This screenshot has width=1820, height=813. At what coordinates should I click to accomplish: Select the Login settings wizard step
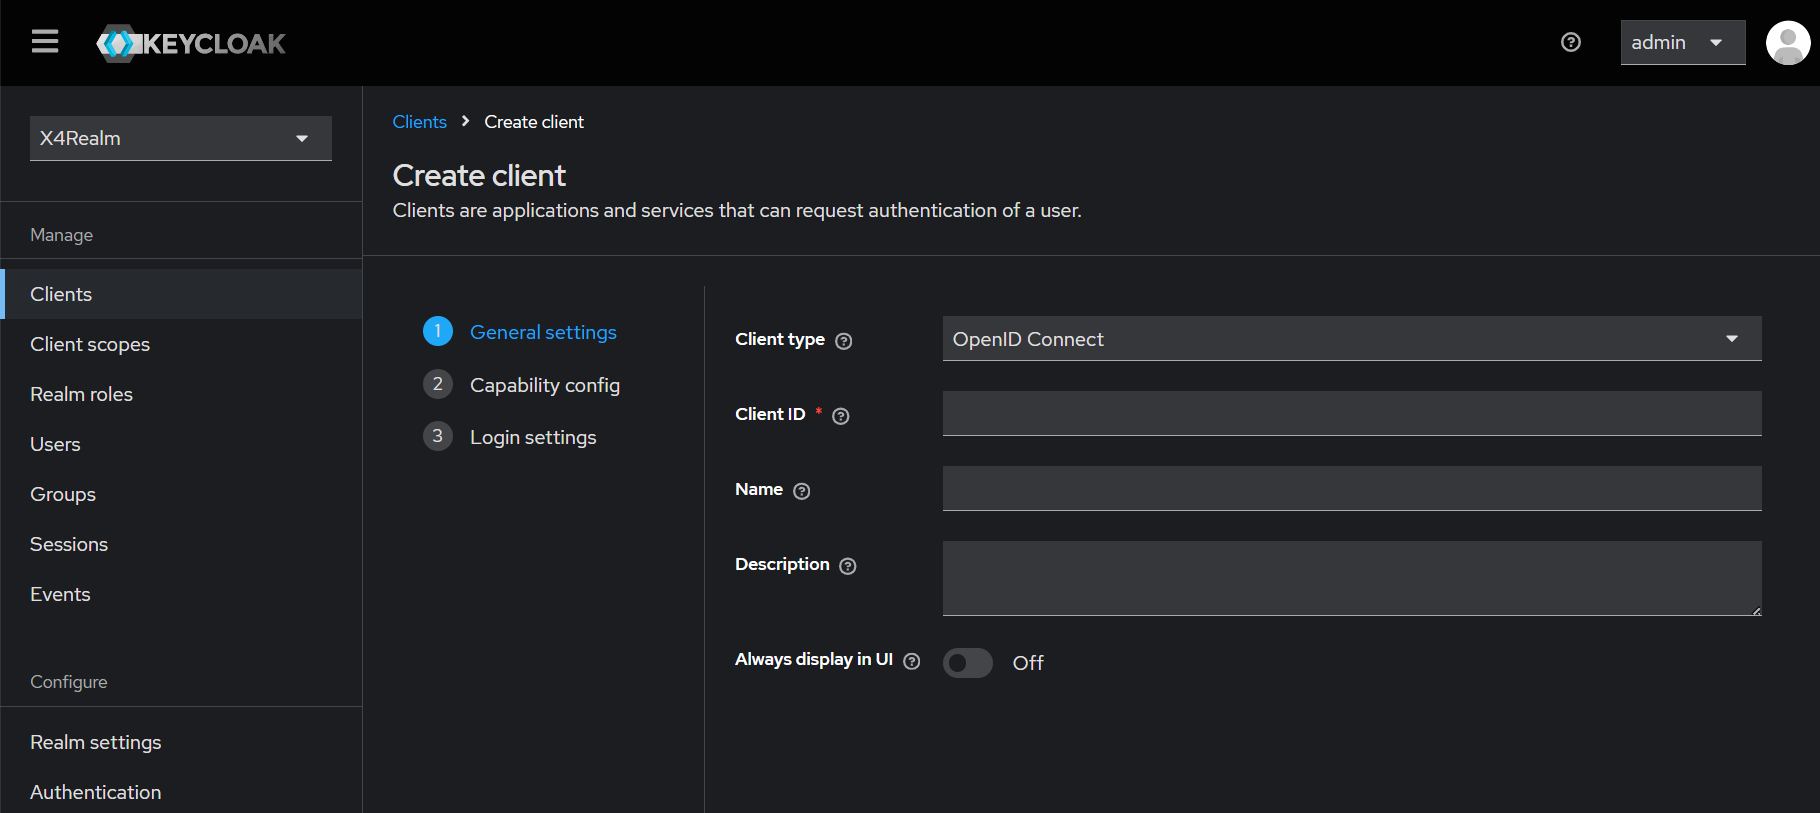532,437
